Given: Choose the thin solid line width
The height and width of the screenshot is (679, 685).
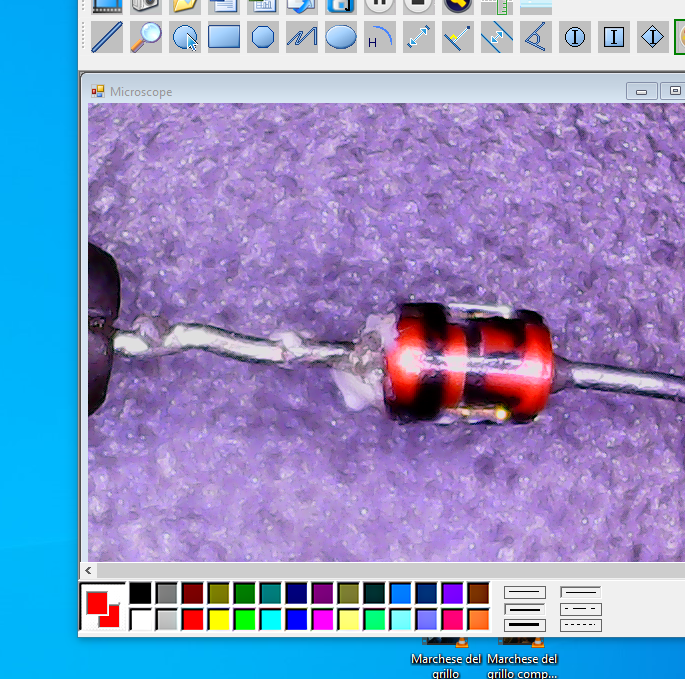Looking at the screenshot, I should click(x=525, y=592).
